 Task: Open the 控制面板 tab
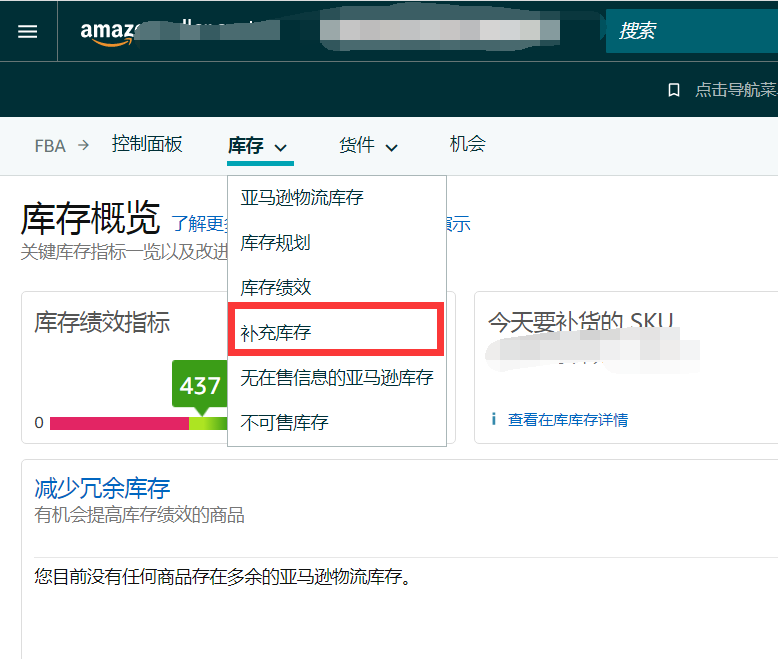[147, 144]
